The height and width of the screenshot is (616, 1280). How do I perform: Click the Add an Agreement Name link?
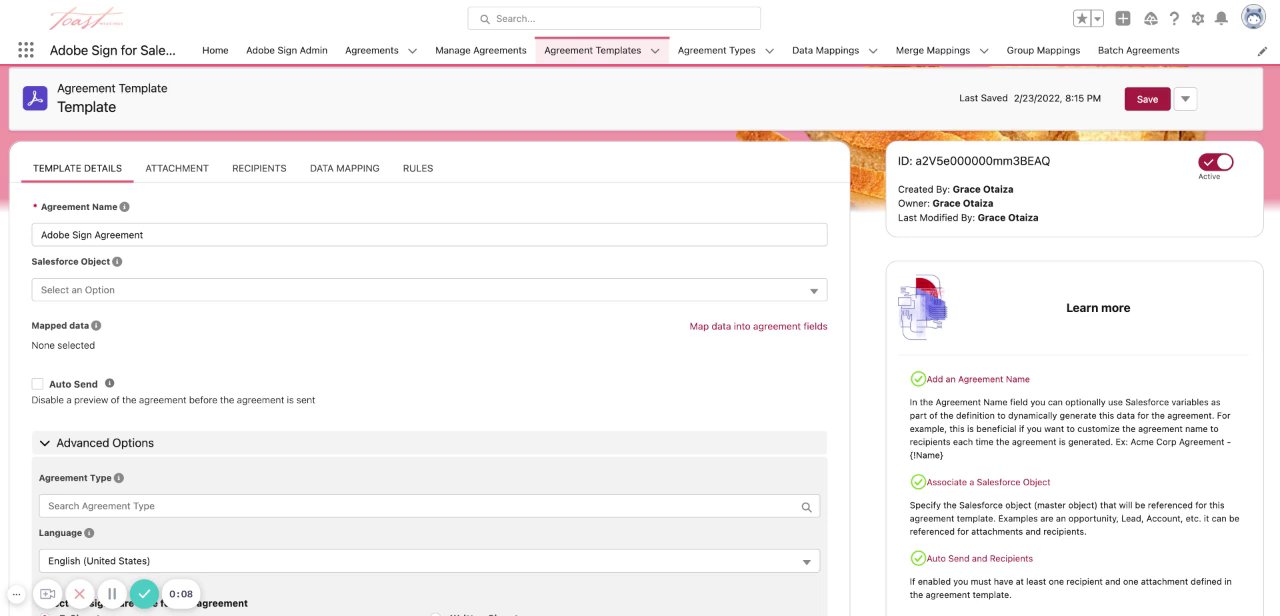point(978,379)
